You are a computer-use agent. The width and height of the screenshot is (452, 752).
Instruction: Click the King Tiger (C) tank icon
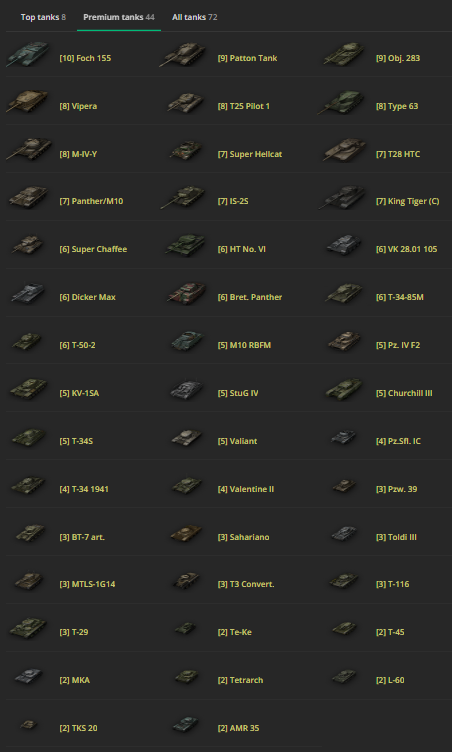343,197
